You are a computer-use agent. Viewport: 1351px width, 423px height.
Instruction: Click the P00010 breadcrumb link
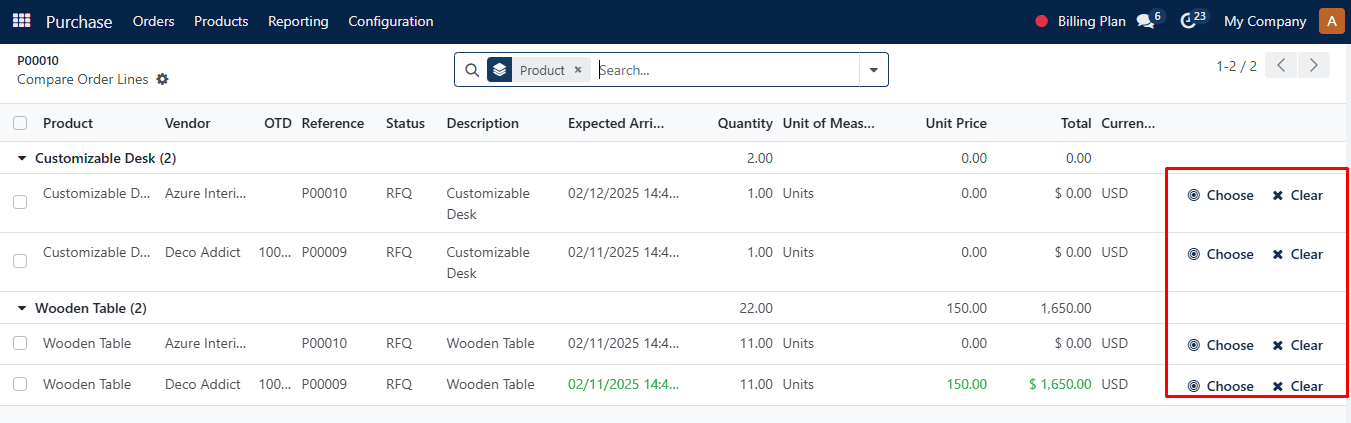point(38,60)
